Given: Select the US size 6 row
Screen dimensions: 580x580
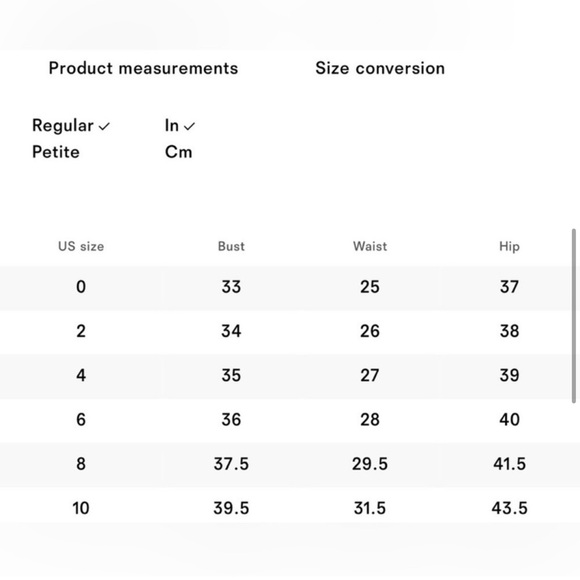Looking at the screenshot, I should pyautogui.click(x=286, y=420).
